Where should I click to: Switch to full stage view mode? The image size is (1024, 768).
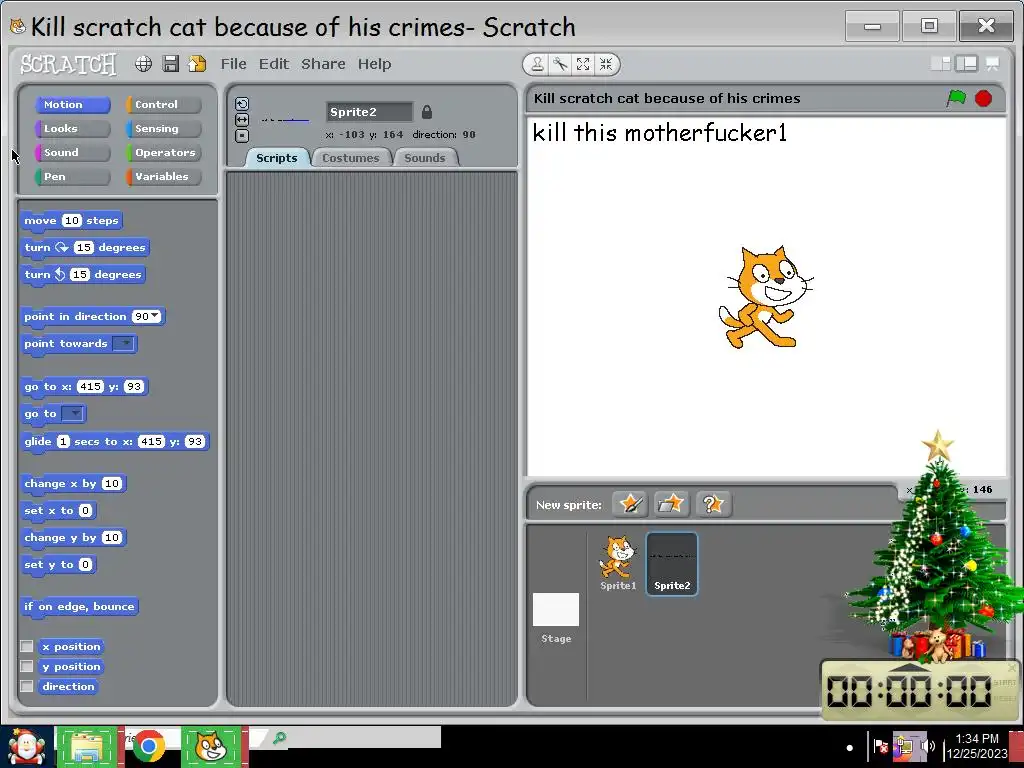coord(967,63)
